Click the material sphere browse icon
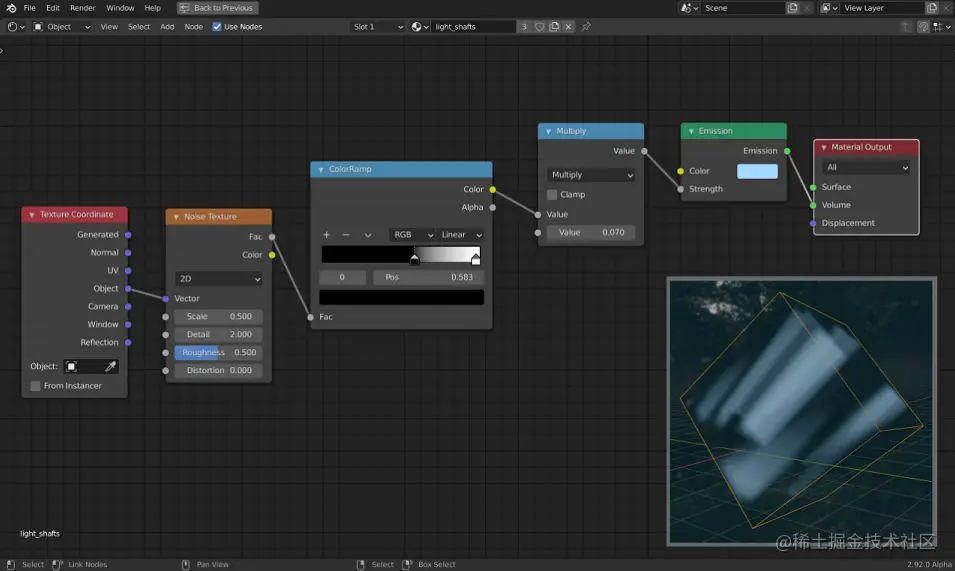Viewport: 955px width, 571px height. point(420,27)
